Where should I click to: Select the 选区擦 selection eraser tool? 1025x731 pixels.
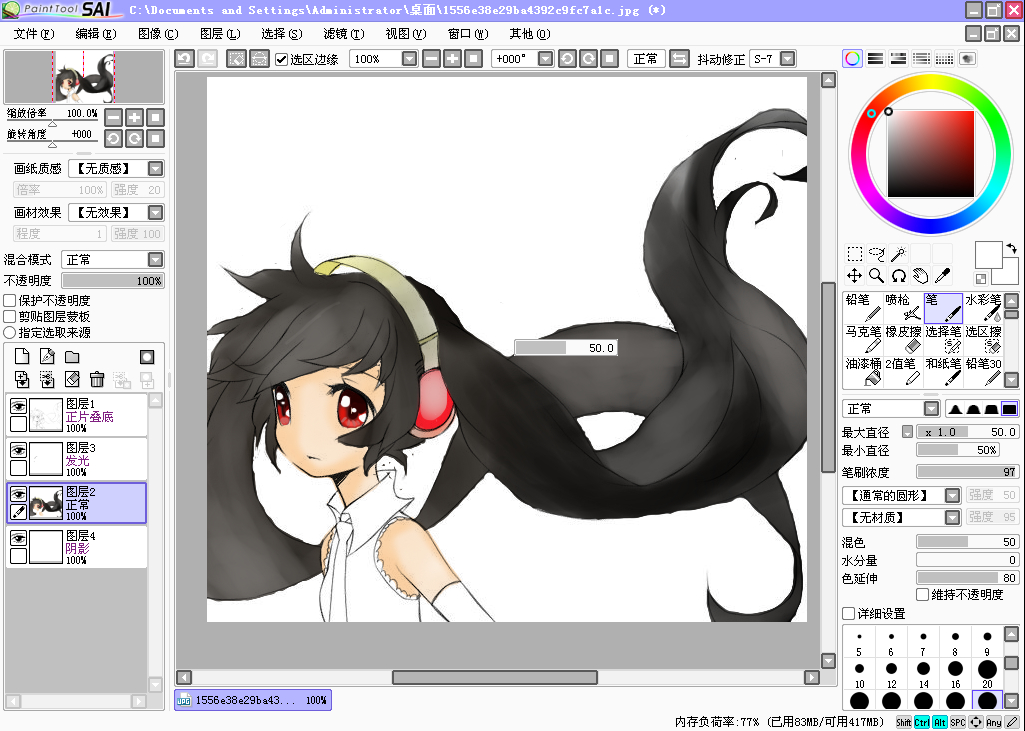pos(983,339)
